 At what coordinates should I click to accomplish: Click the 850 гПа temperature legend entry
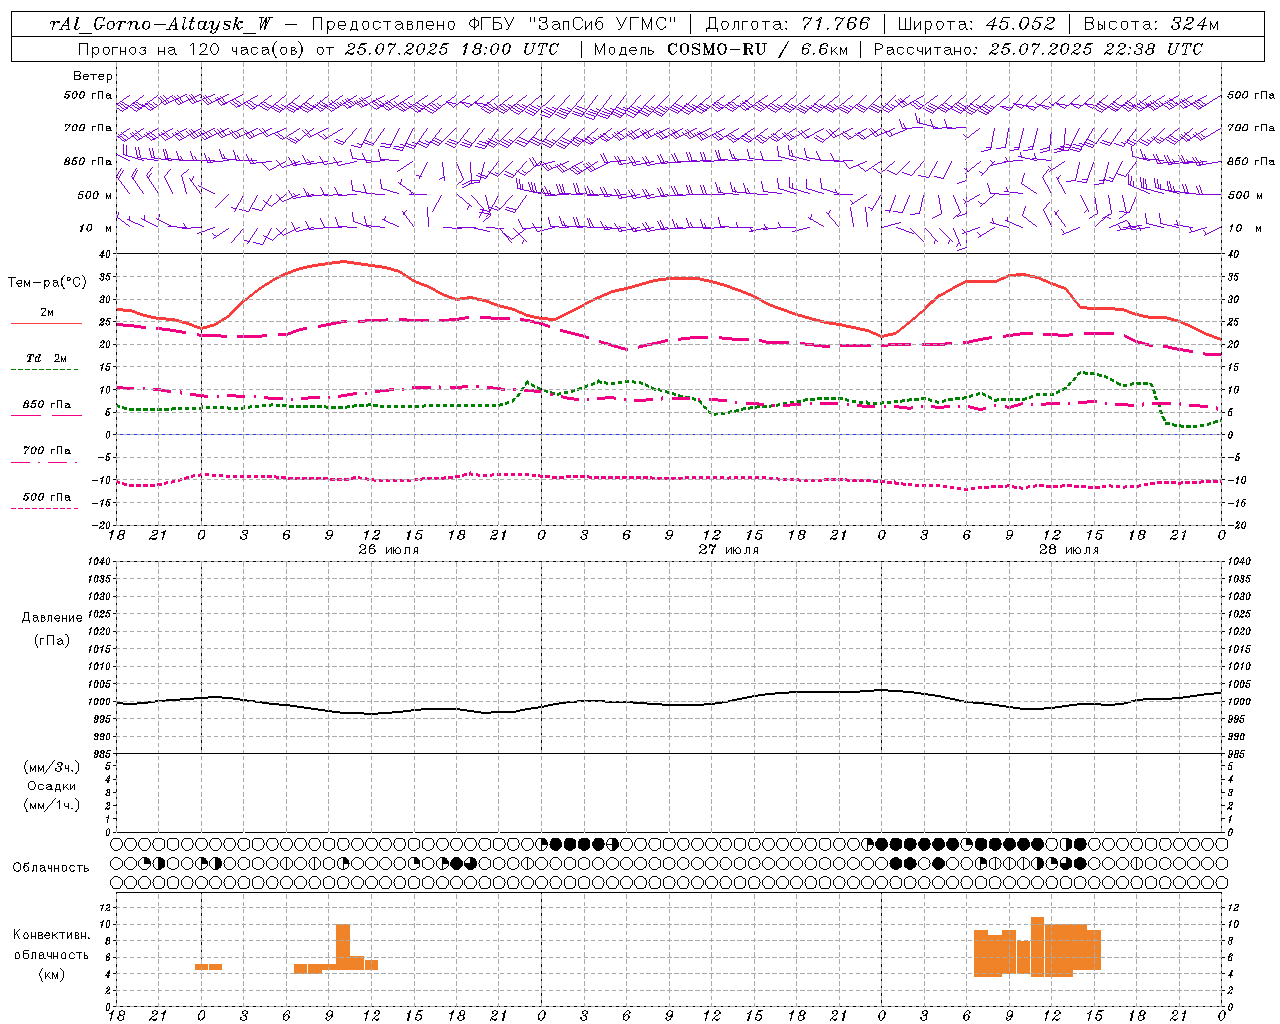(47, 404)
